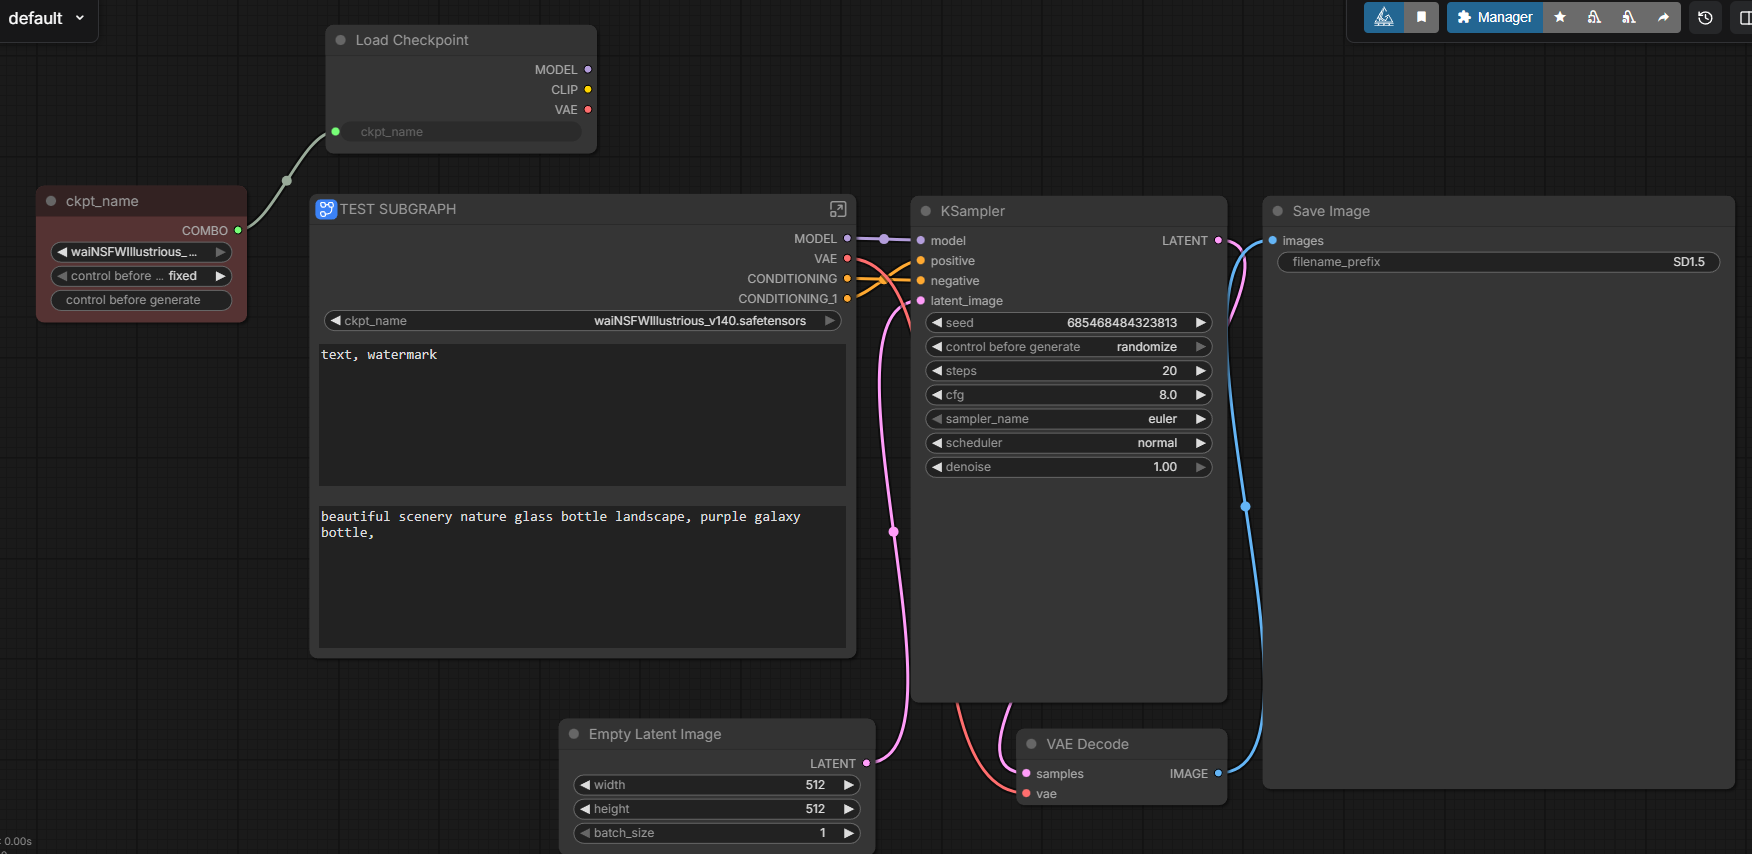Click Load Checkpoint CLIP output slot
The height and width of the screenshot is (854, 1752).
pyautogui.click(x=588, y=89)
